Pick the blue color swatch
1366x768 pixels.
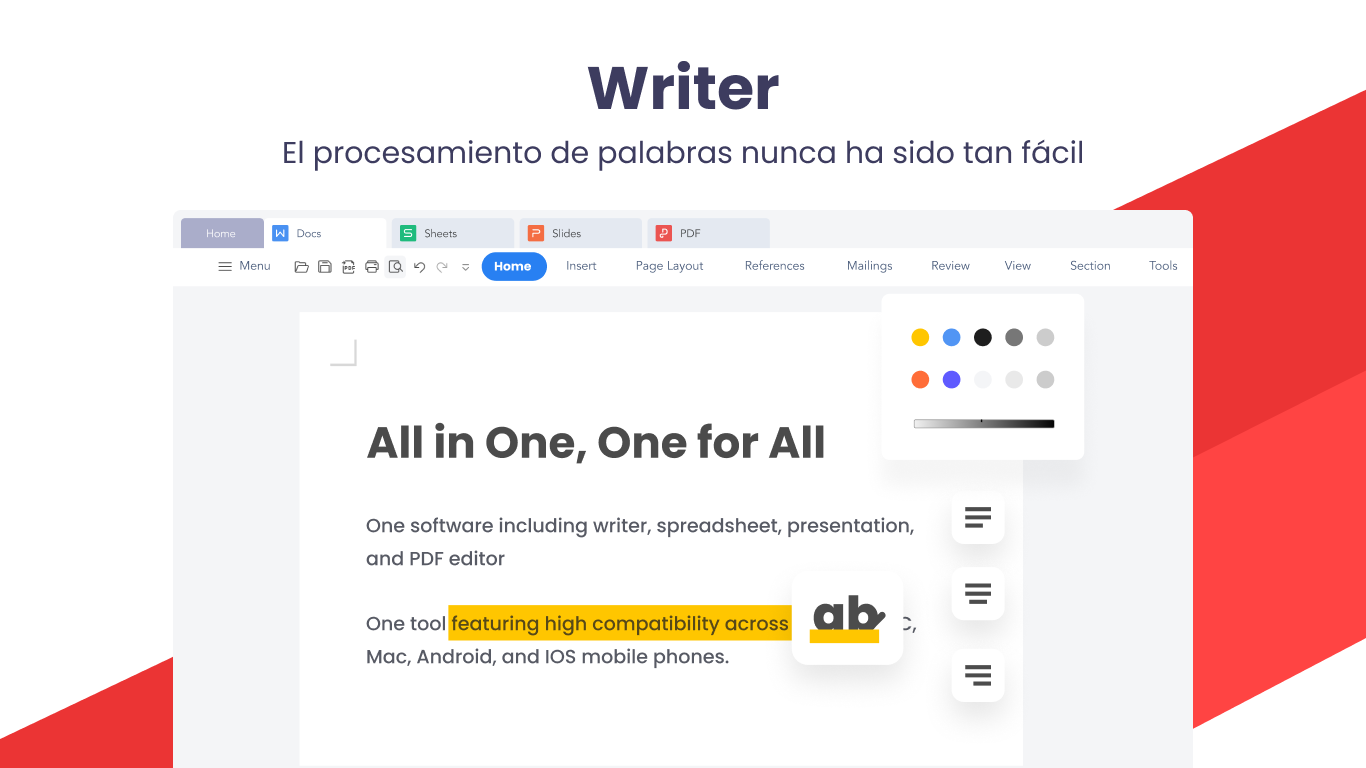click(952, 338)
